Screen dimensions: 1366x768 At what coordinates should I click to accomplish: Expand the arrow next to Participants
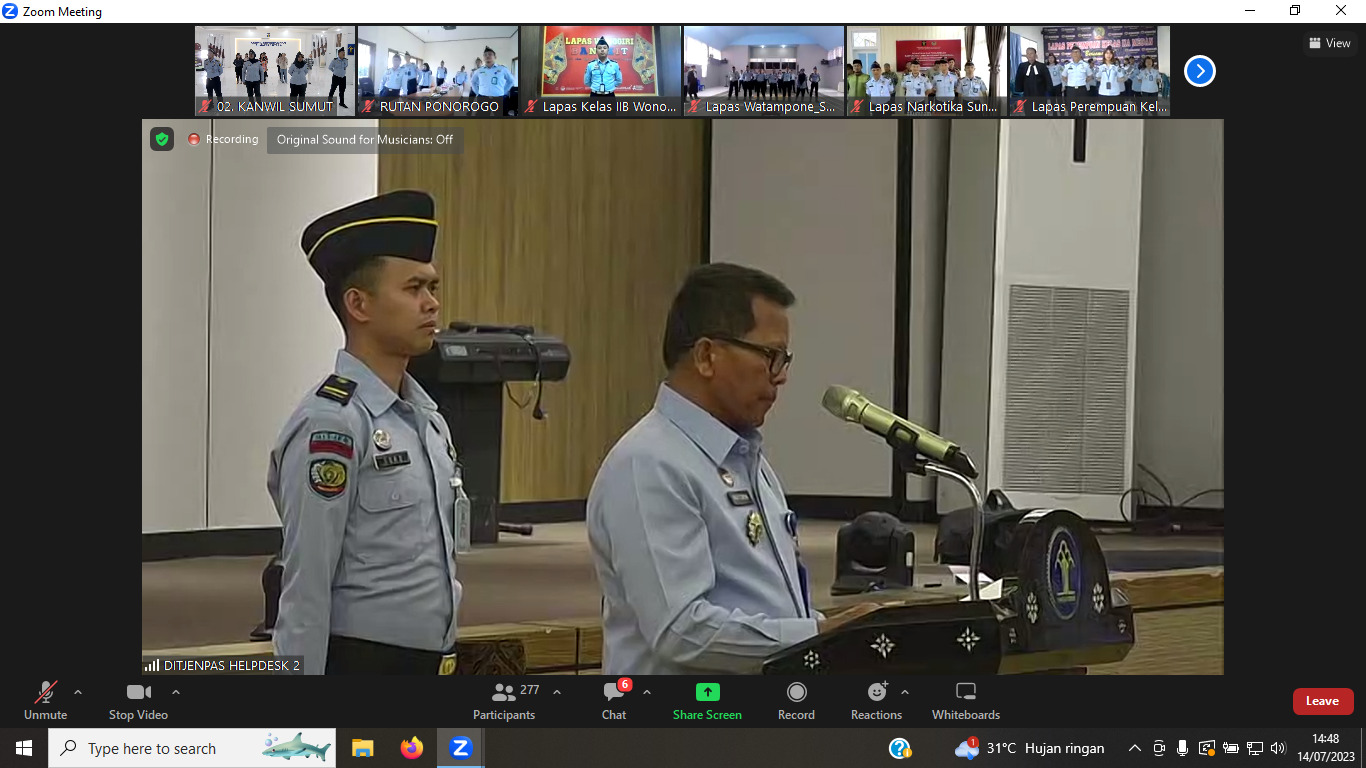tap(557, 692)
